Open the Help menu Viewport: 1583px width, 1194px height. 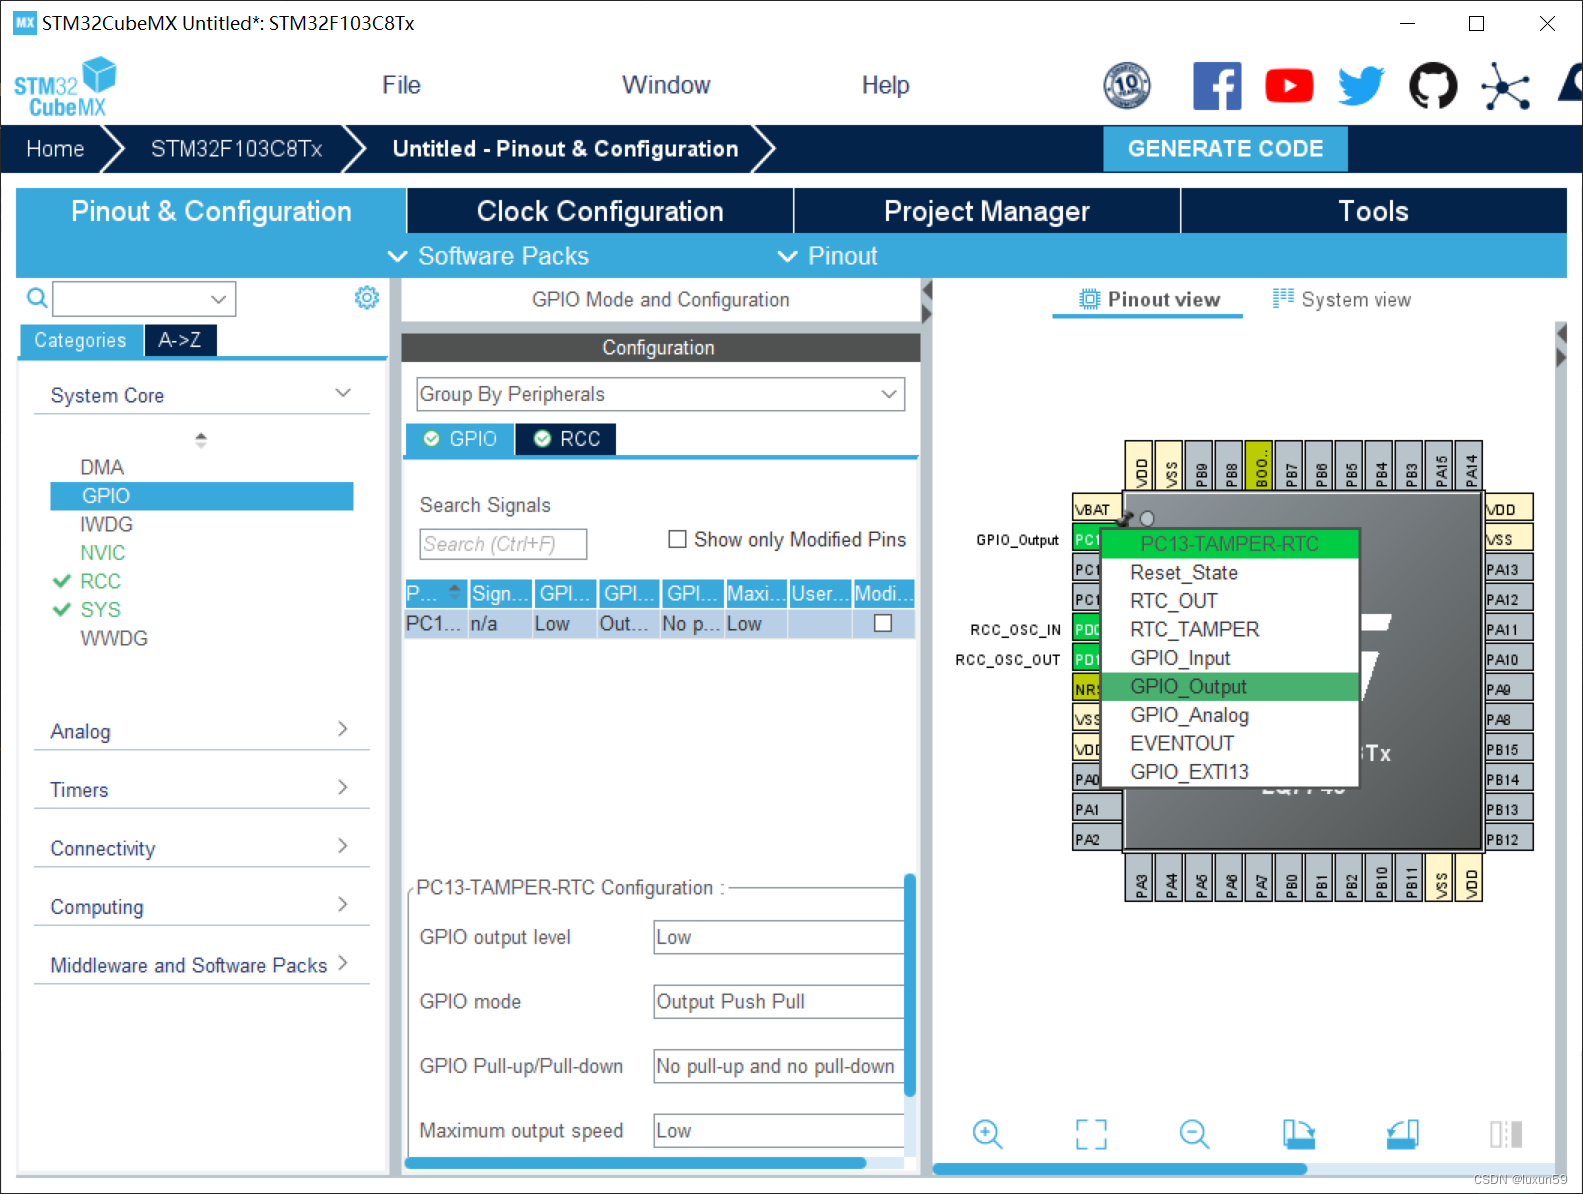(x=885, y=85)
